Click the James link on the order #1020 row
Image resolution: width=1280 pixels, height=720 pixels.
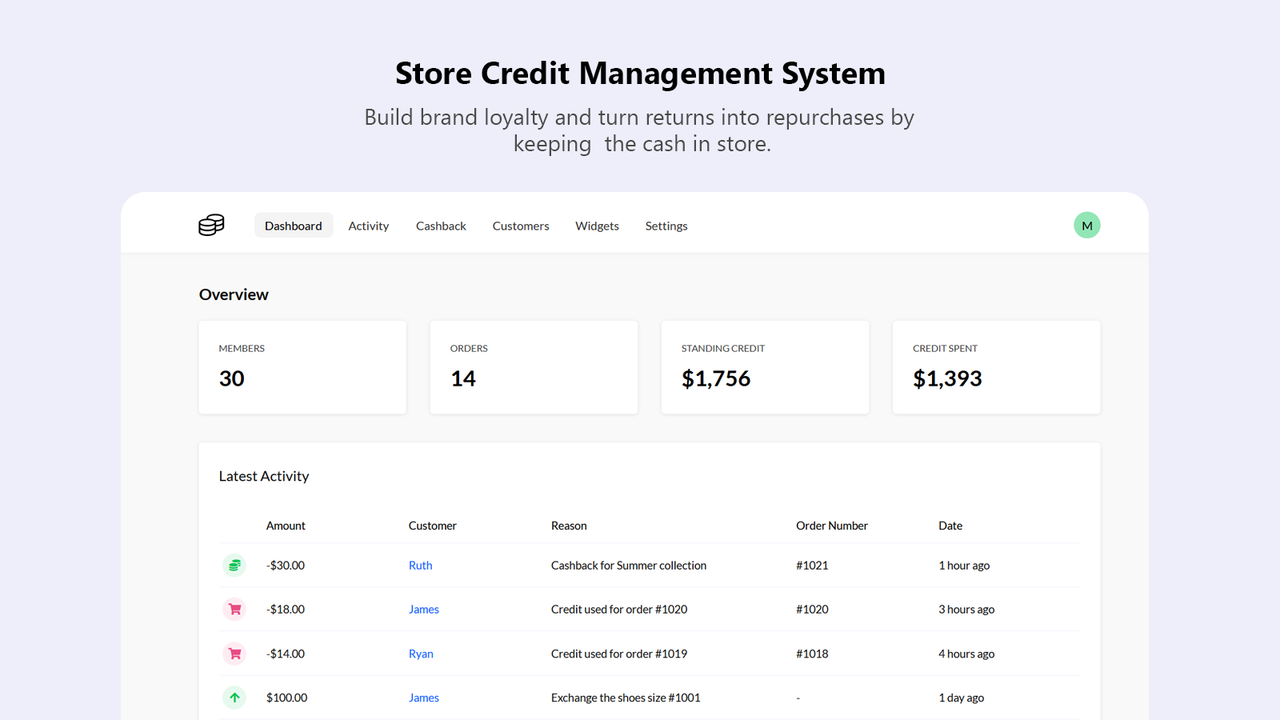tap(423, 610)
